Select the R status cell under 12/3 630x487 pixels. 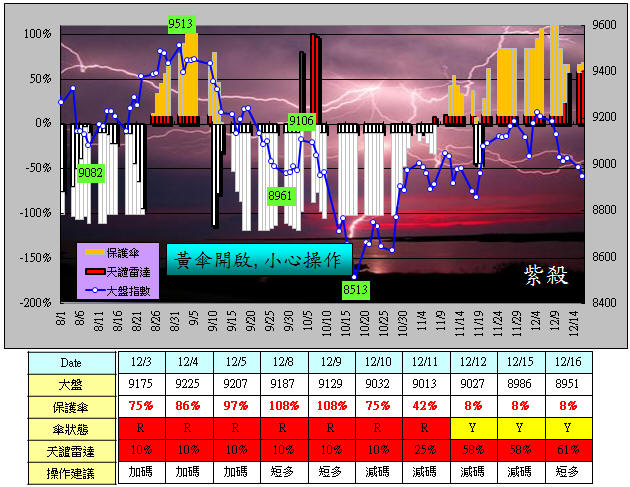(x=140, y=428)
